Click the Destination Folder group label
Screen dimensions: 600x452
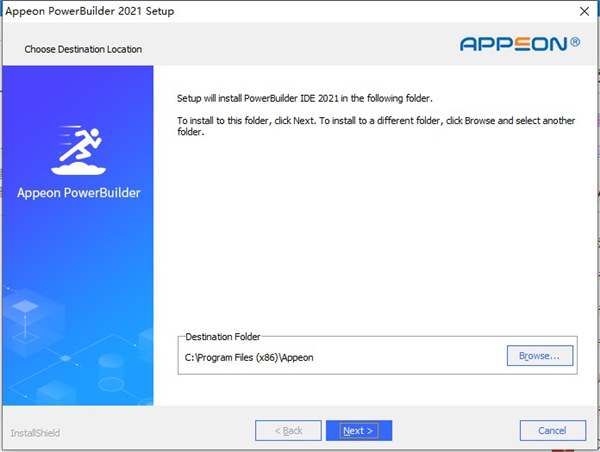click(x=222, y=337)
